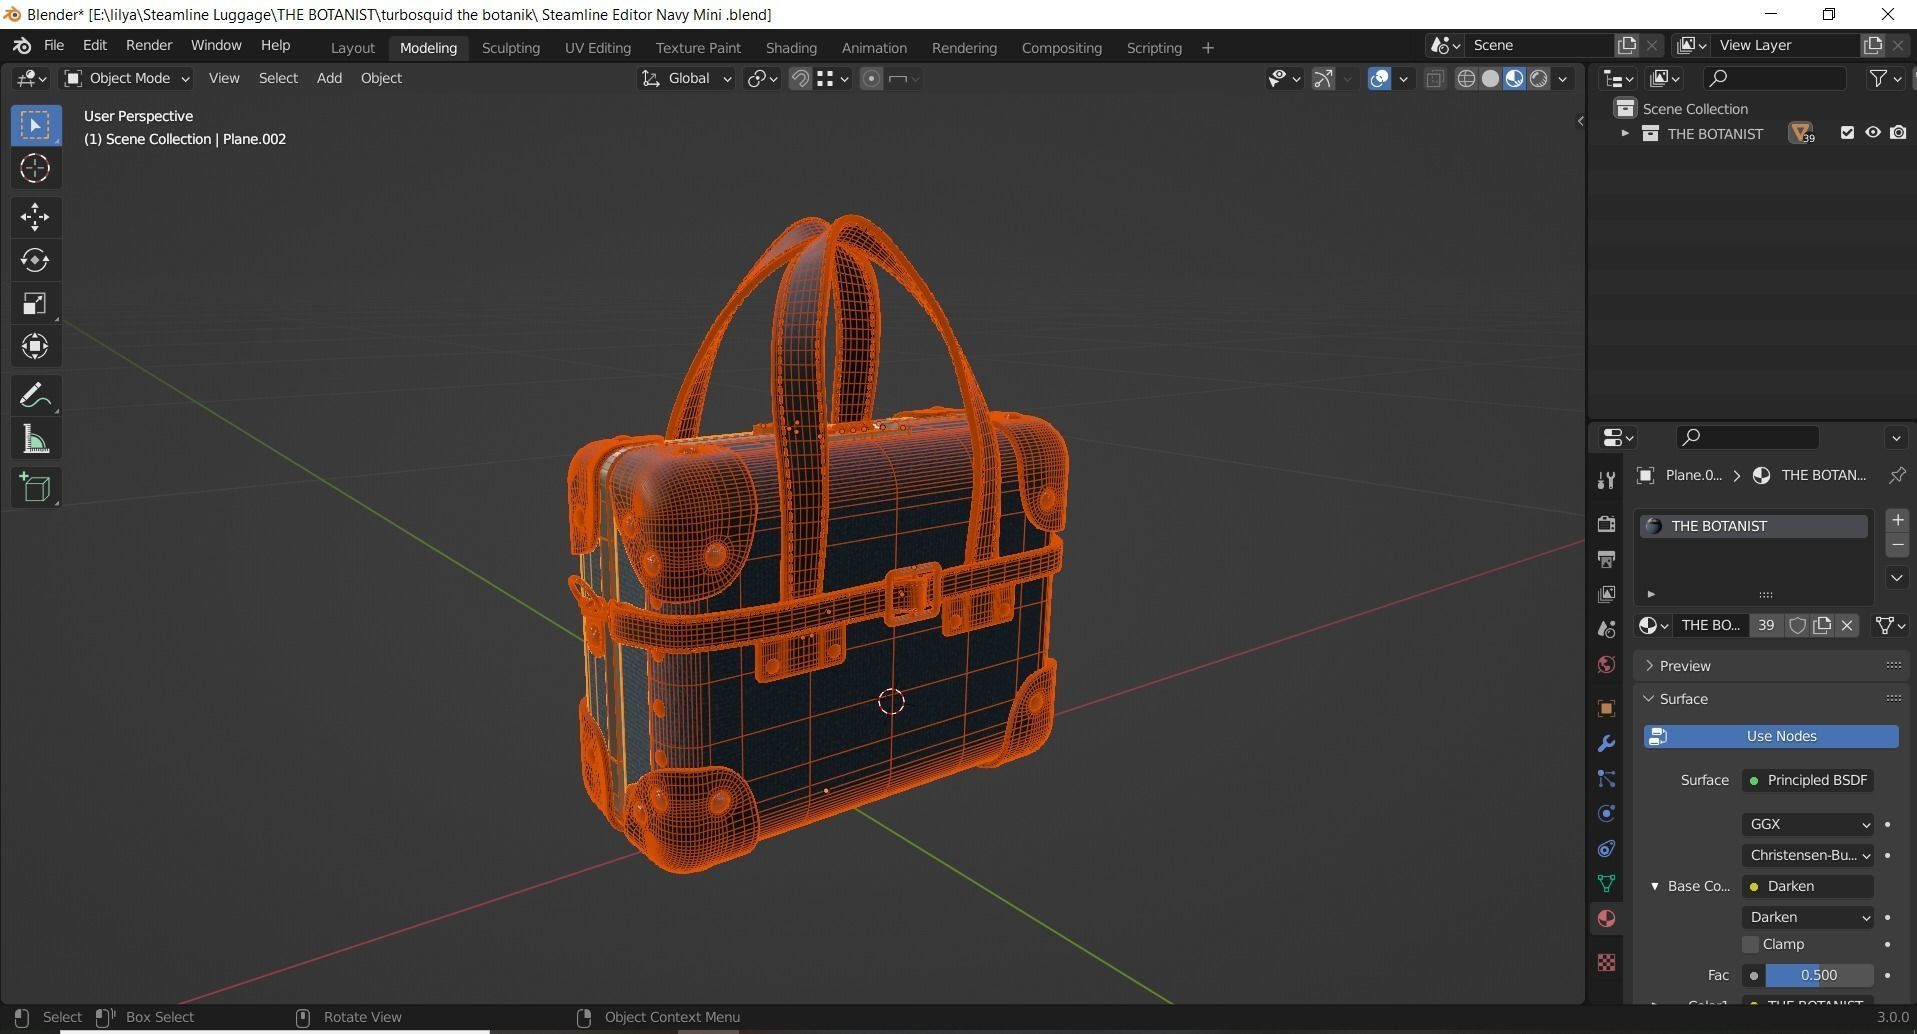Open the Object properties tab
Screen dimensions: 1917x1034
click(x=1606, y=708)
